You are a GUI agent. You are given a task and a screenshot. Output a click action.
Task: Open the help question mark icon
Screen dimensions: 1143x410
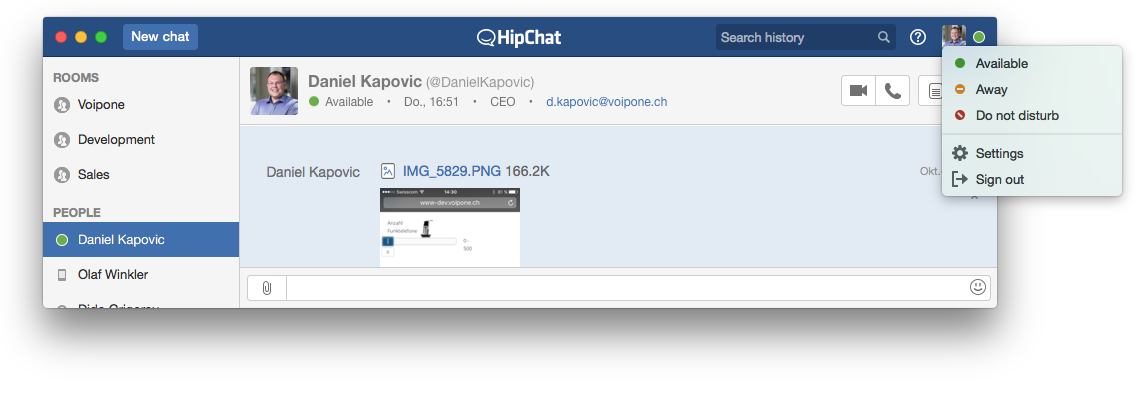coord(918,37)
